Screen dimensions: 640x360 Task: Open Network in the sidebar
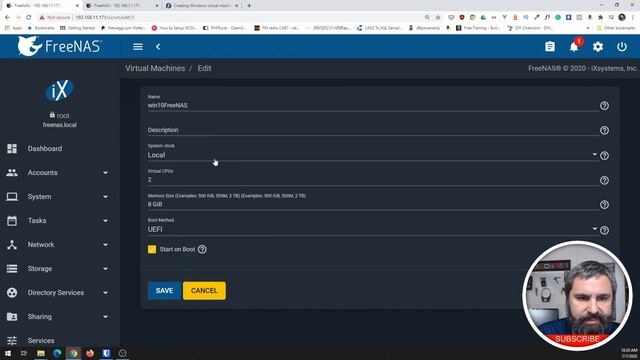coord(41,245)
